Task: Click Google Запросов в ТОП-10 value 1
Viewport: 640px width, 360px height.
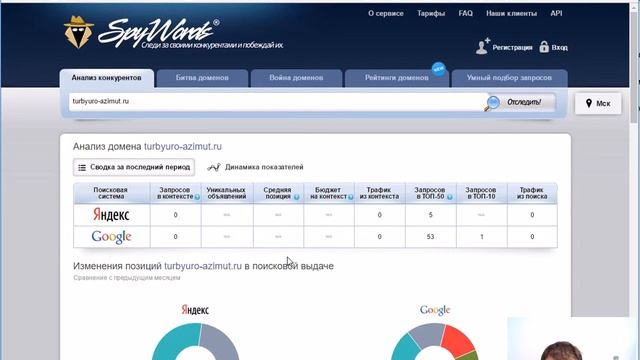Action: (x=482, y=237)
